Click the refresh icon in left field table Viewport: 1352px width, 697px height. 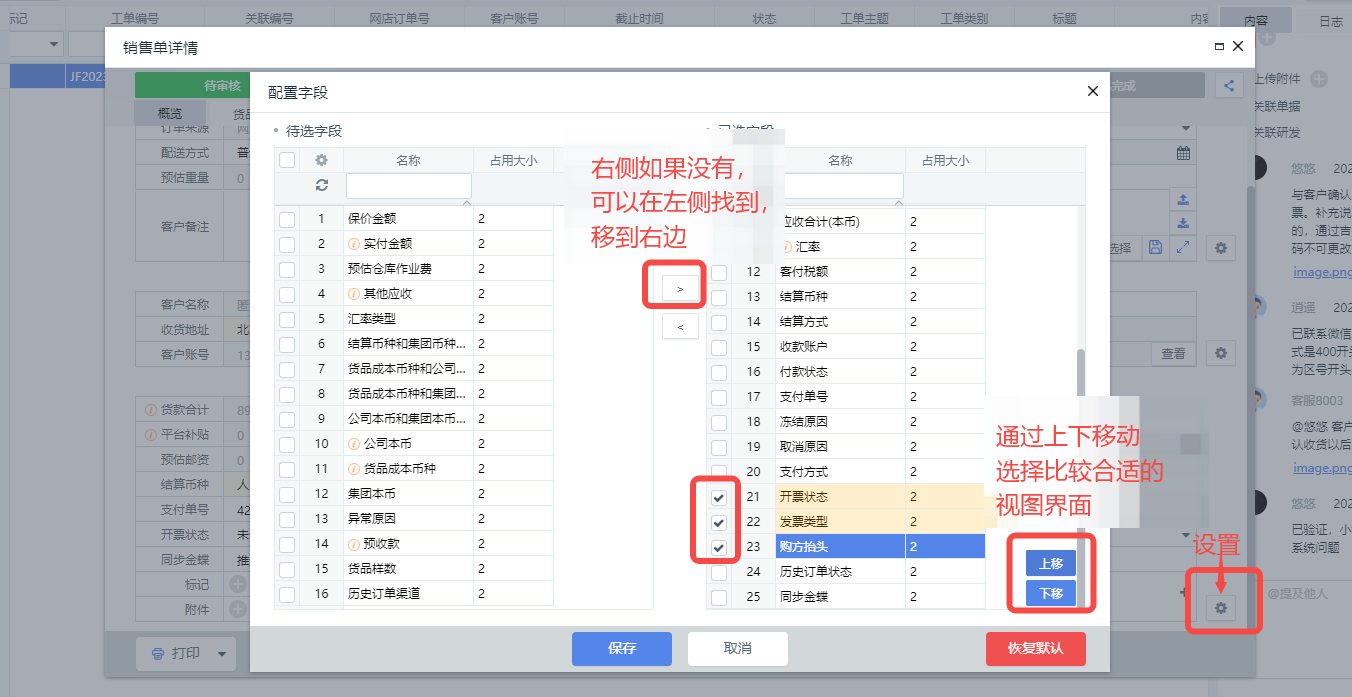321,185
